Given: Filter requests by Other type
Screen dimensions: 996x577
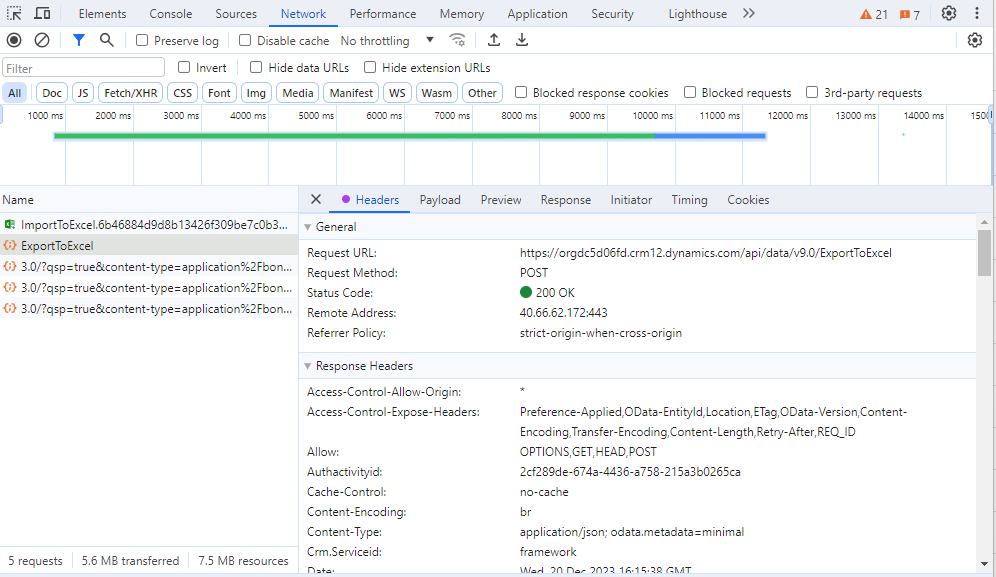Looking at the screenshot, I should coord(482,93).
